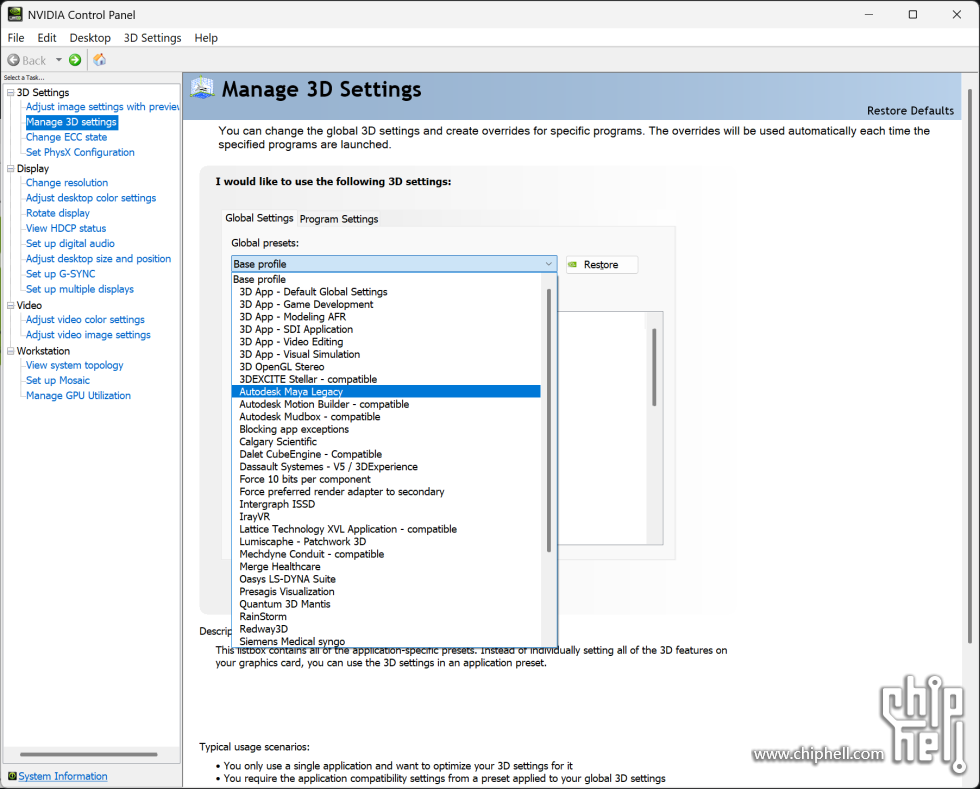Screen dimensions: 980x789
Task: Select Force 10 bits per component preset
Action: (386, 480)
